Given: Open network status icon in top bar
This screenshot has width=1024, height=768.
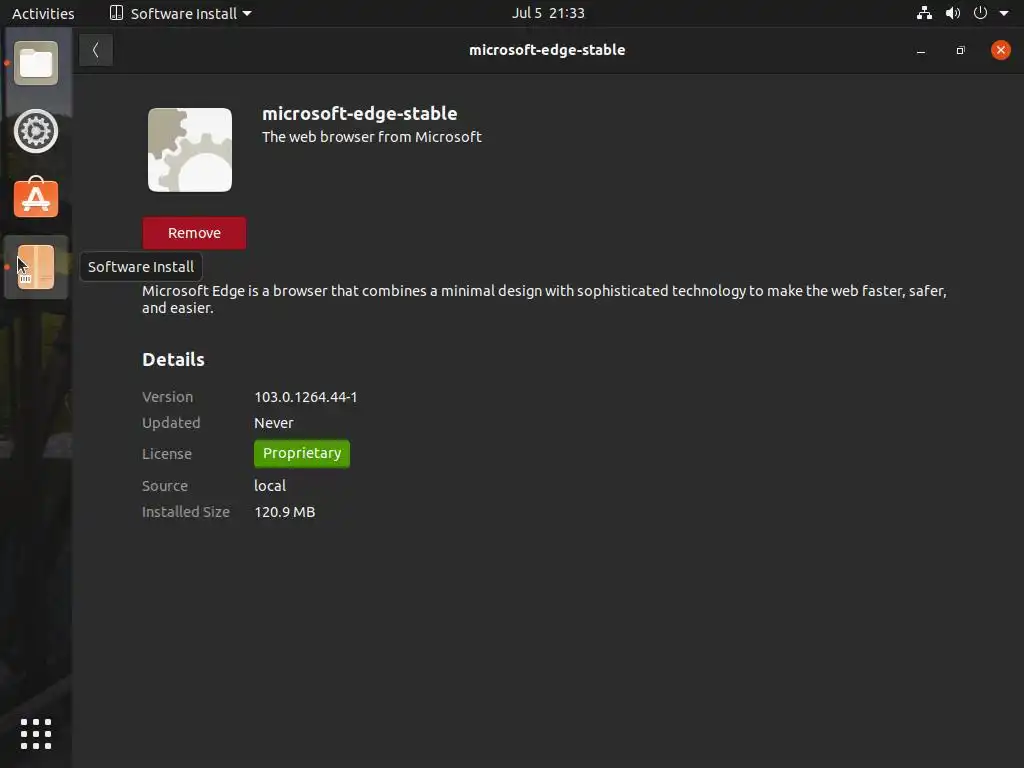Looking at the screenshot, I should pos(924,13).
